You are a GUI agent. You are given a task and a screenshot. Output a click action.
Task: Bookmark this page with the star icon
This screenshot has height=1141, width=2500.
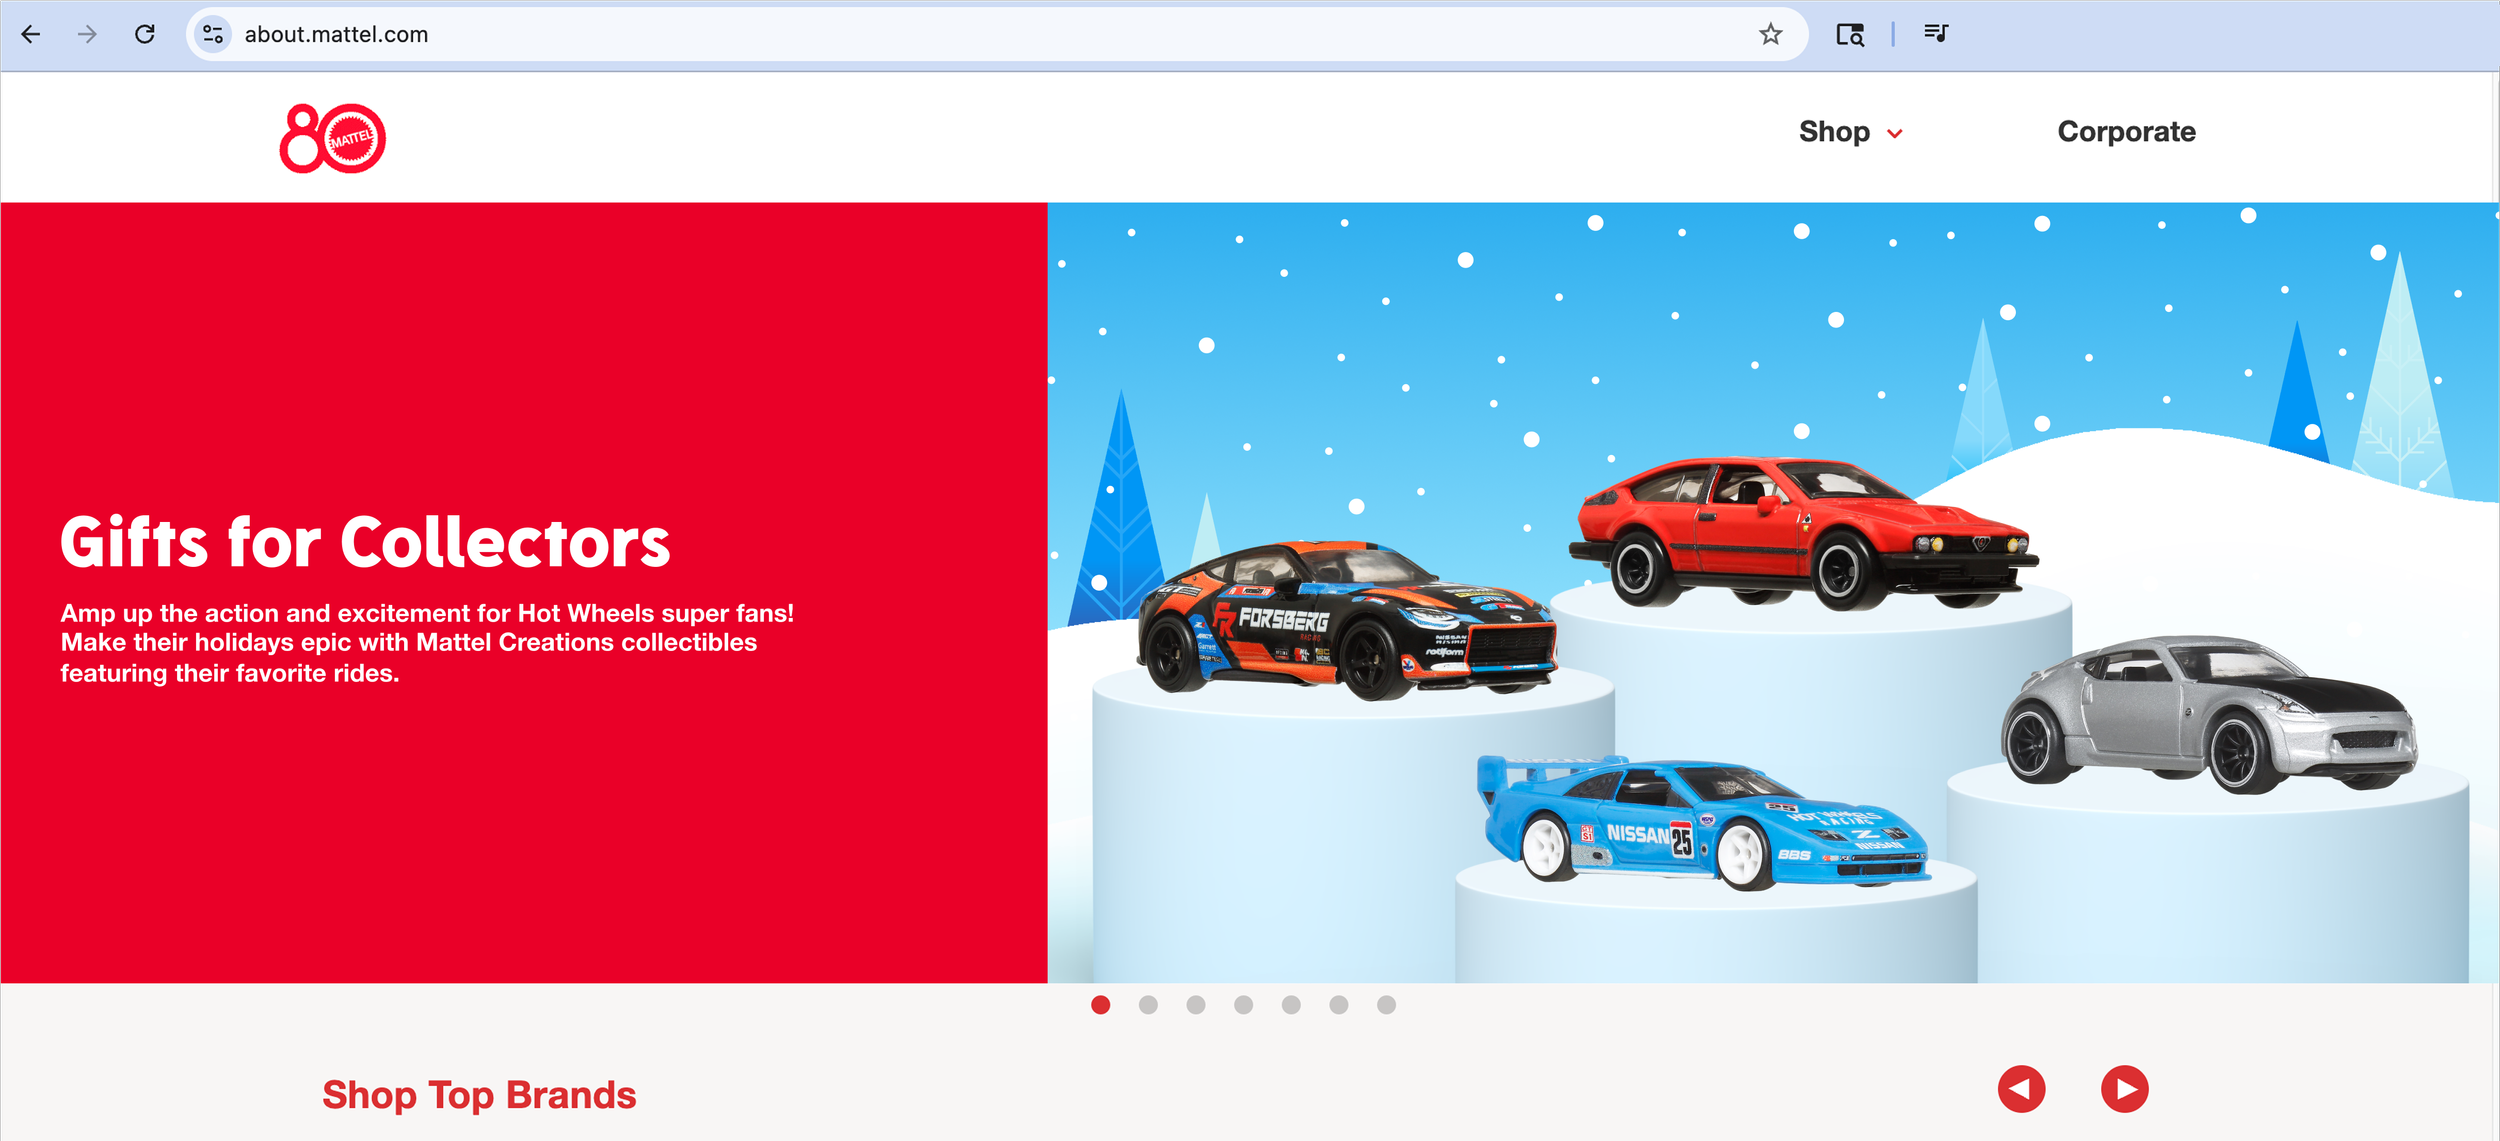tap(1770, 34)
